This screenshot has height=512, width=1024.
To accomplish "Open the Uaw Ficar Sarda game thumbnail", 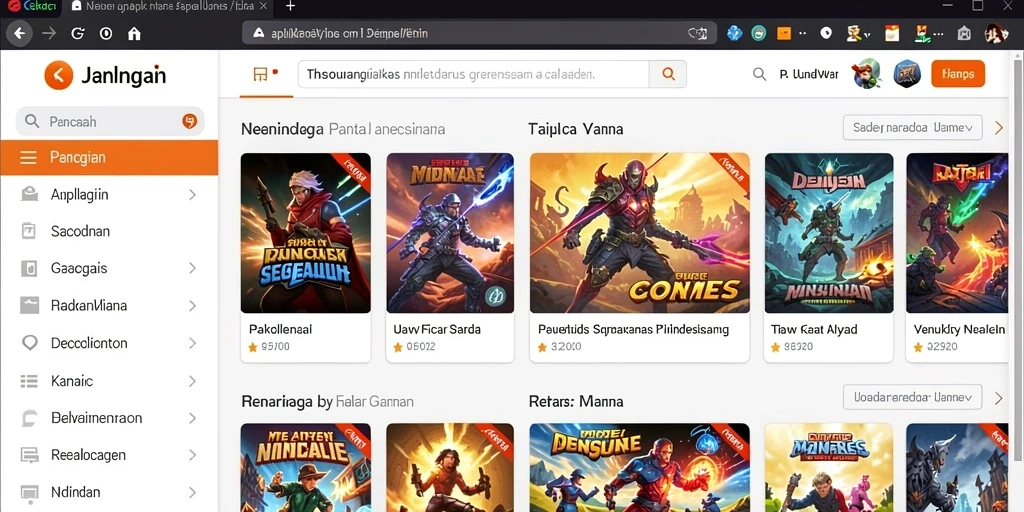I will [x=450, y=233].
